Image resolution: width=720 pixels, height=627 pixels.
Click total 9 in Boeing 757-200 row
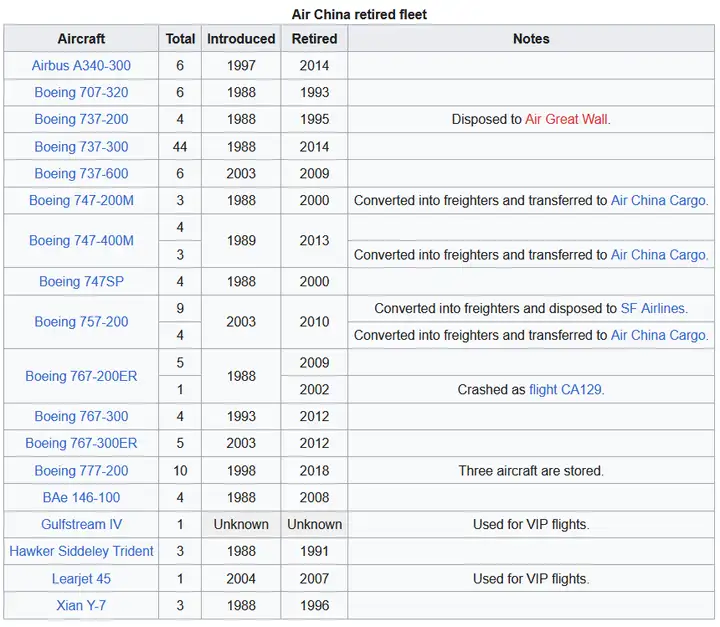click(180, 308)
